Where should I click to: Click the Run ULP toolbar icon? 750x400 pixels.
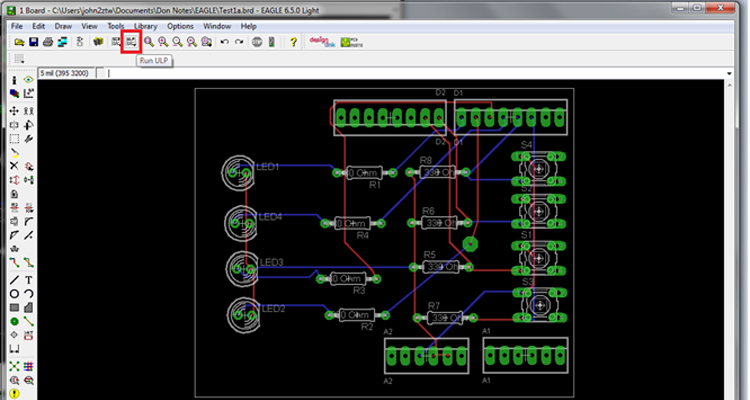(131, 42)
